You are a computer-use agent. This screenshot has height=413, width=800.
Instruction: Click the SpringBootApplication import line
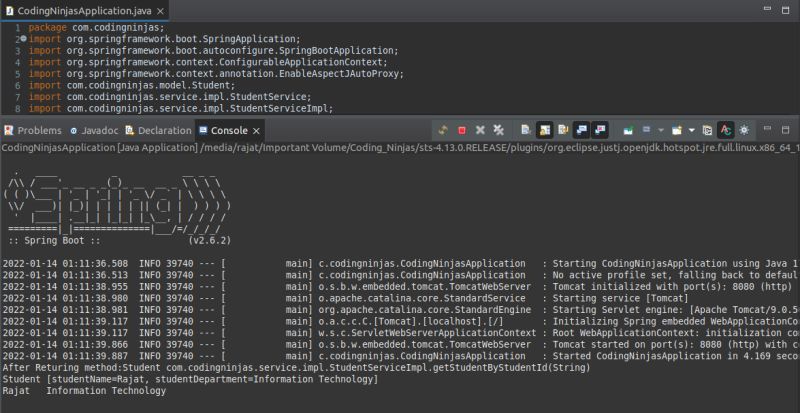pos(213,51)
